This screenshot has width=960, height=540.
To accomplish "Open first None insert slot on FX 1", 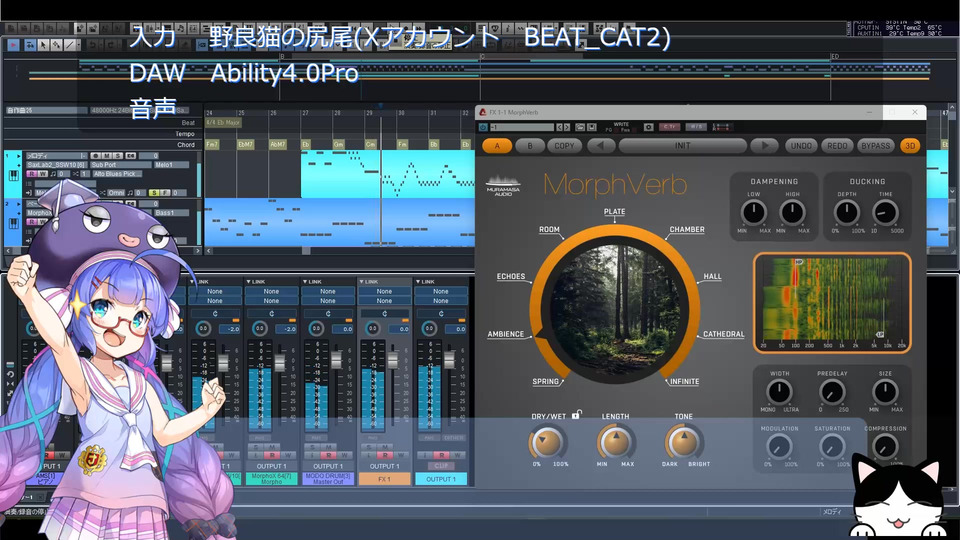I will [x=384, y=291].
